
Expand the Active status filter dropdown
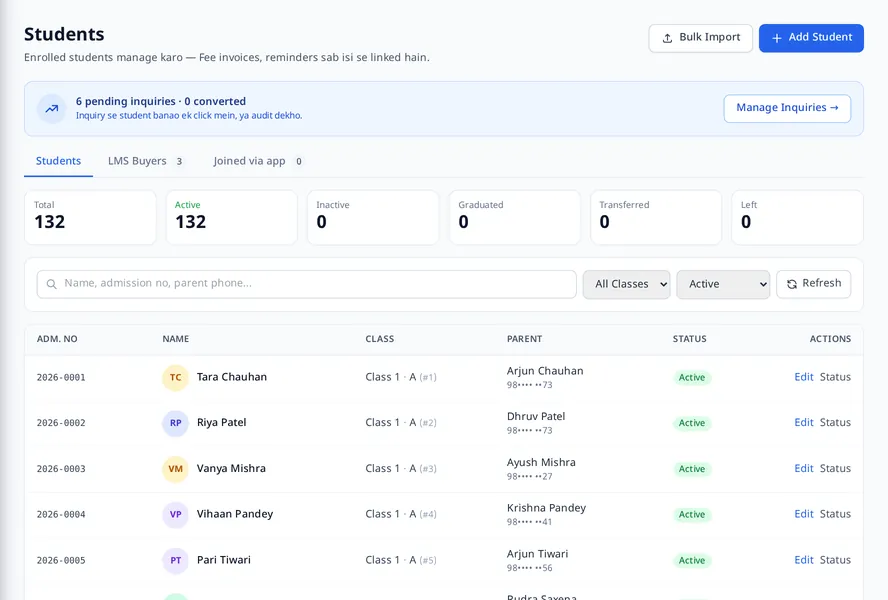coord(723,284)
